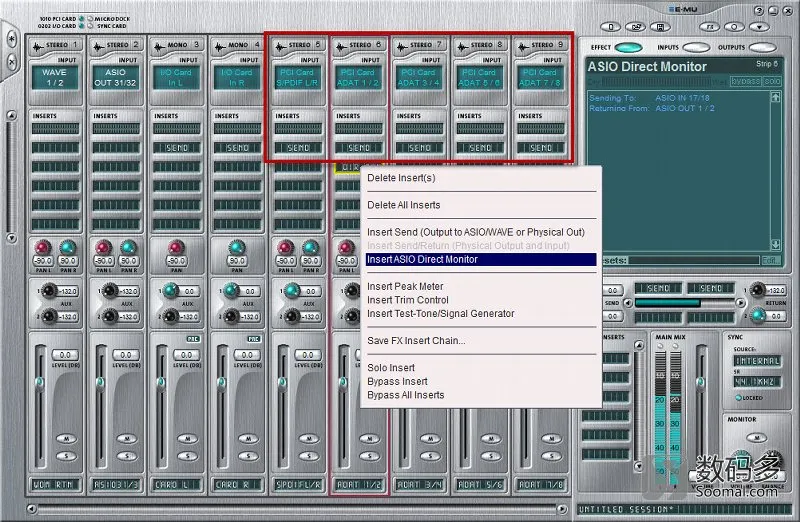
Task: Adjust Aux 2 knob on the WAVE 1/2 strip
Action: click(x=48, y=316)
